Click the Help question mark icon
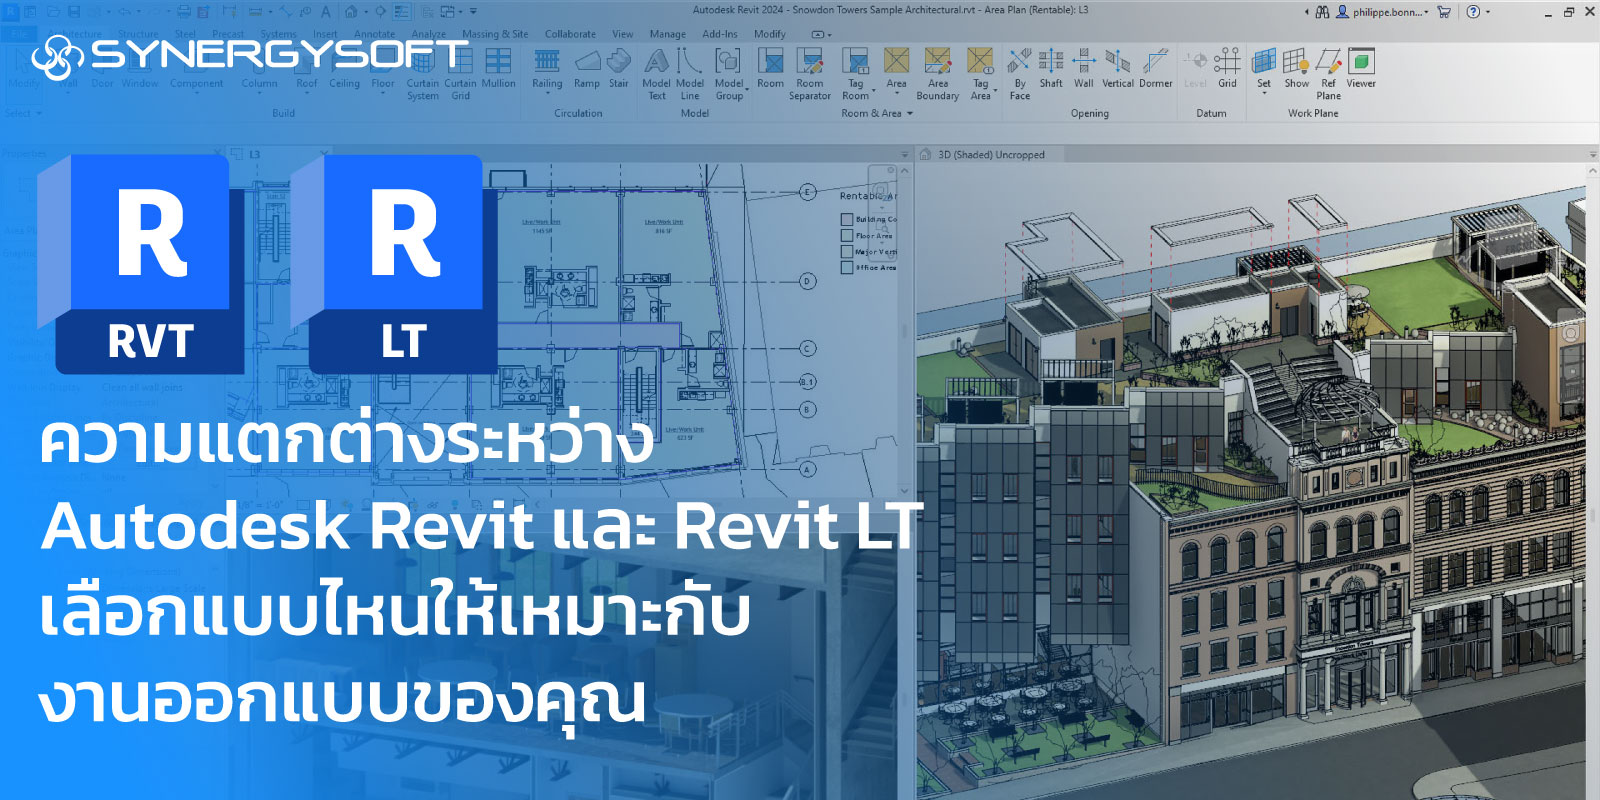The height and width of the screenshot is (800, 1600). [x=1473, y=12]
